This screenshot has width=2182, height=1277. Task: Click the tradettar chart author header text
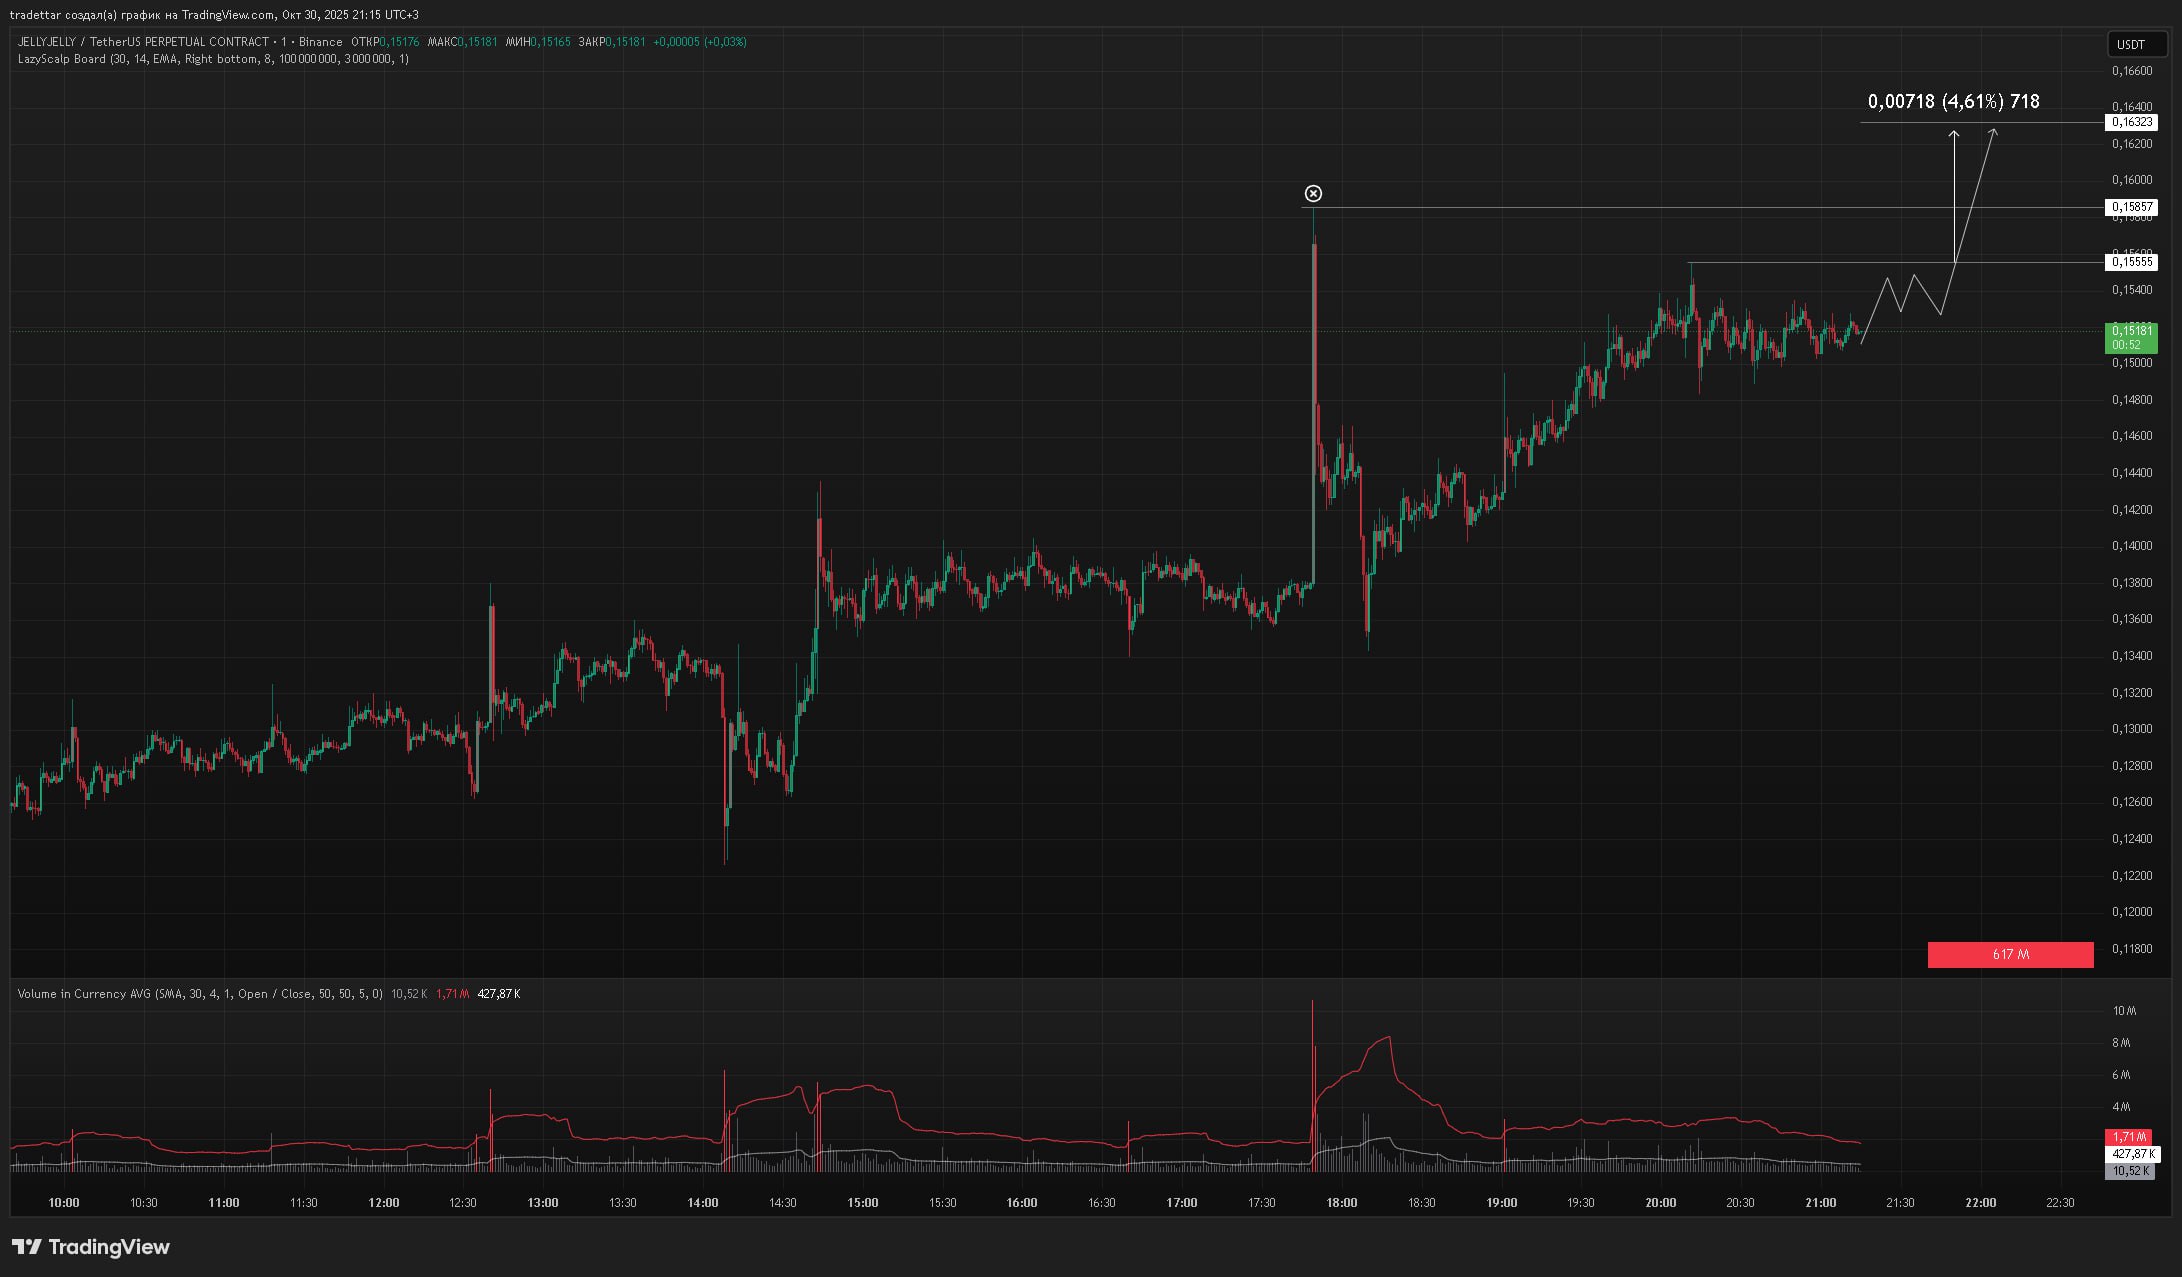coord(214,15)
